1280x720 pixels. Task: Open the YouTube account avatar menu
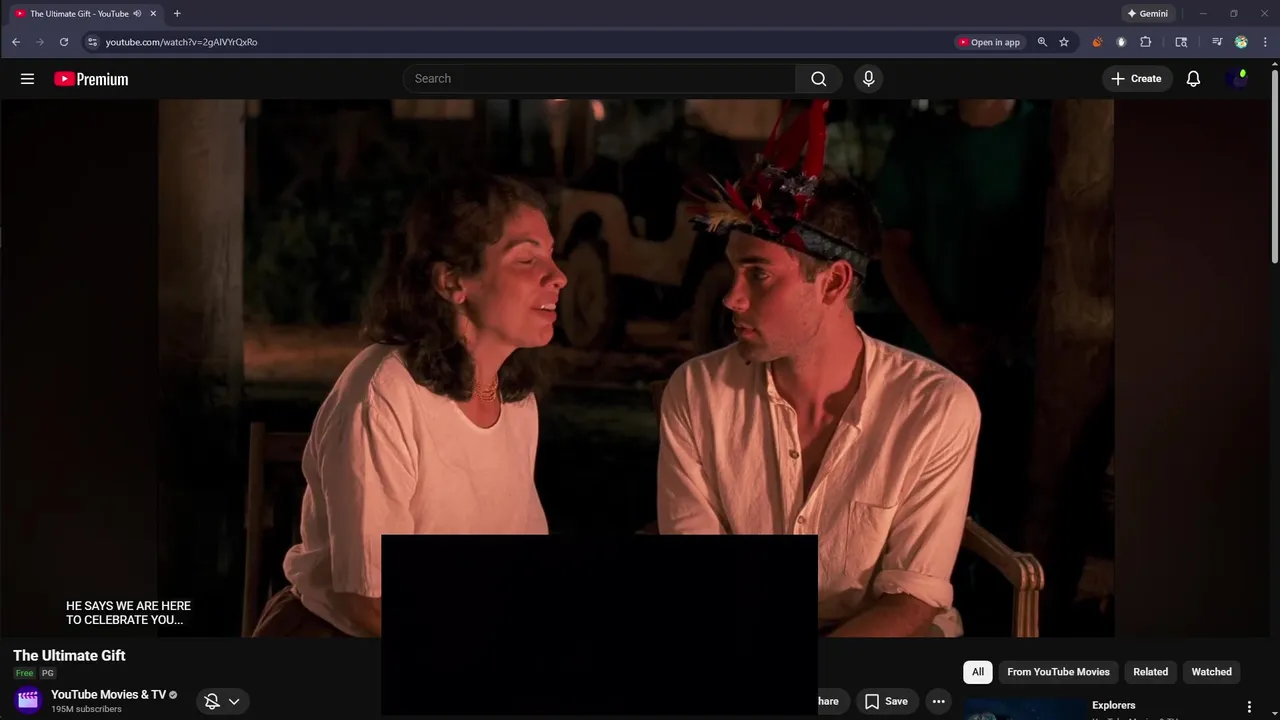(x=1238, y=79)
